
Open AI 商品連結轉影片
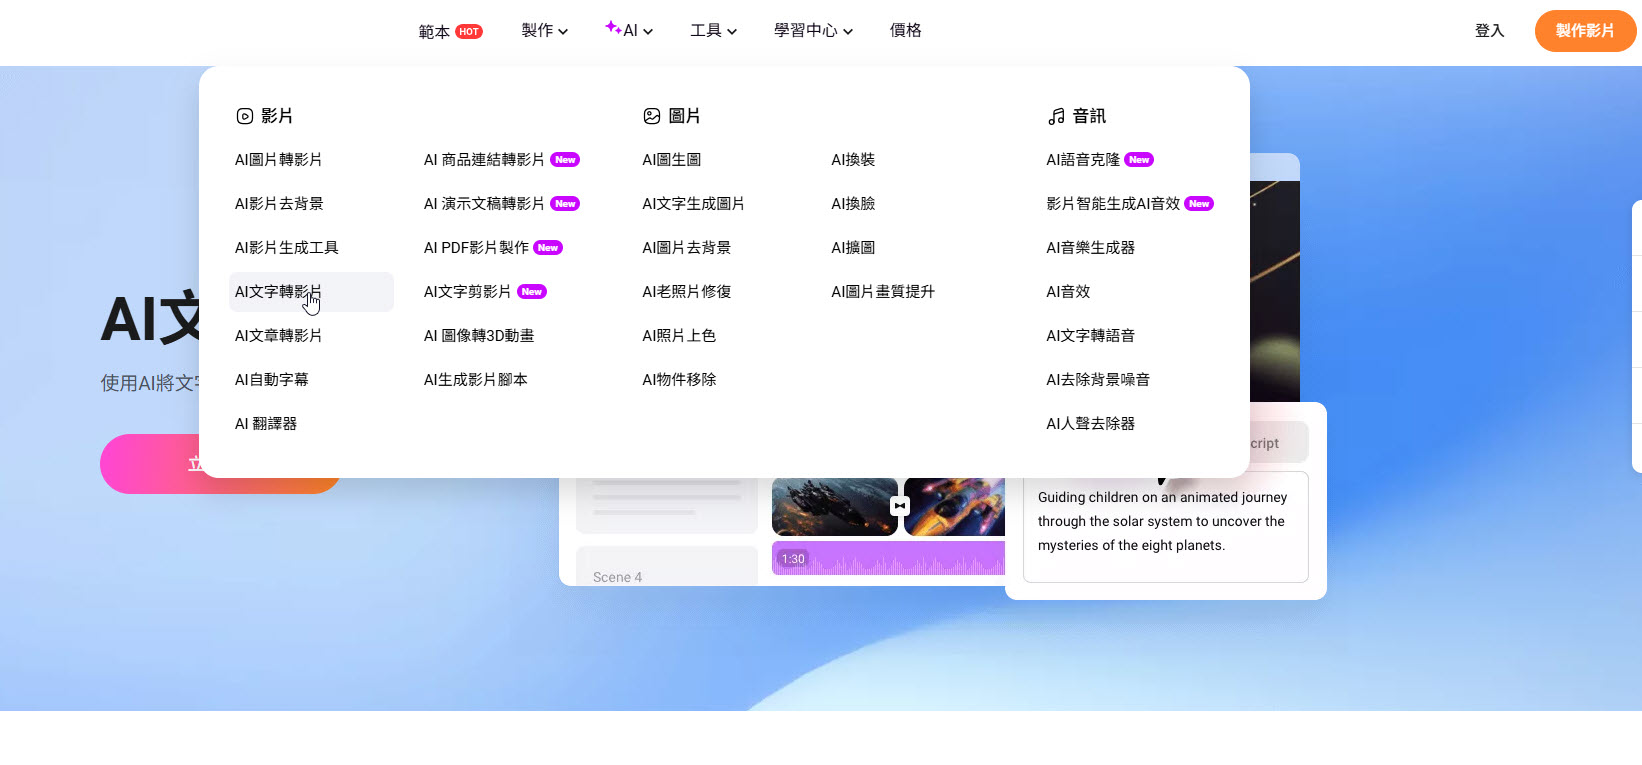coord(484,160)
